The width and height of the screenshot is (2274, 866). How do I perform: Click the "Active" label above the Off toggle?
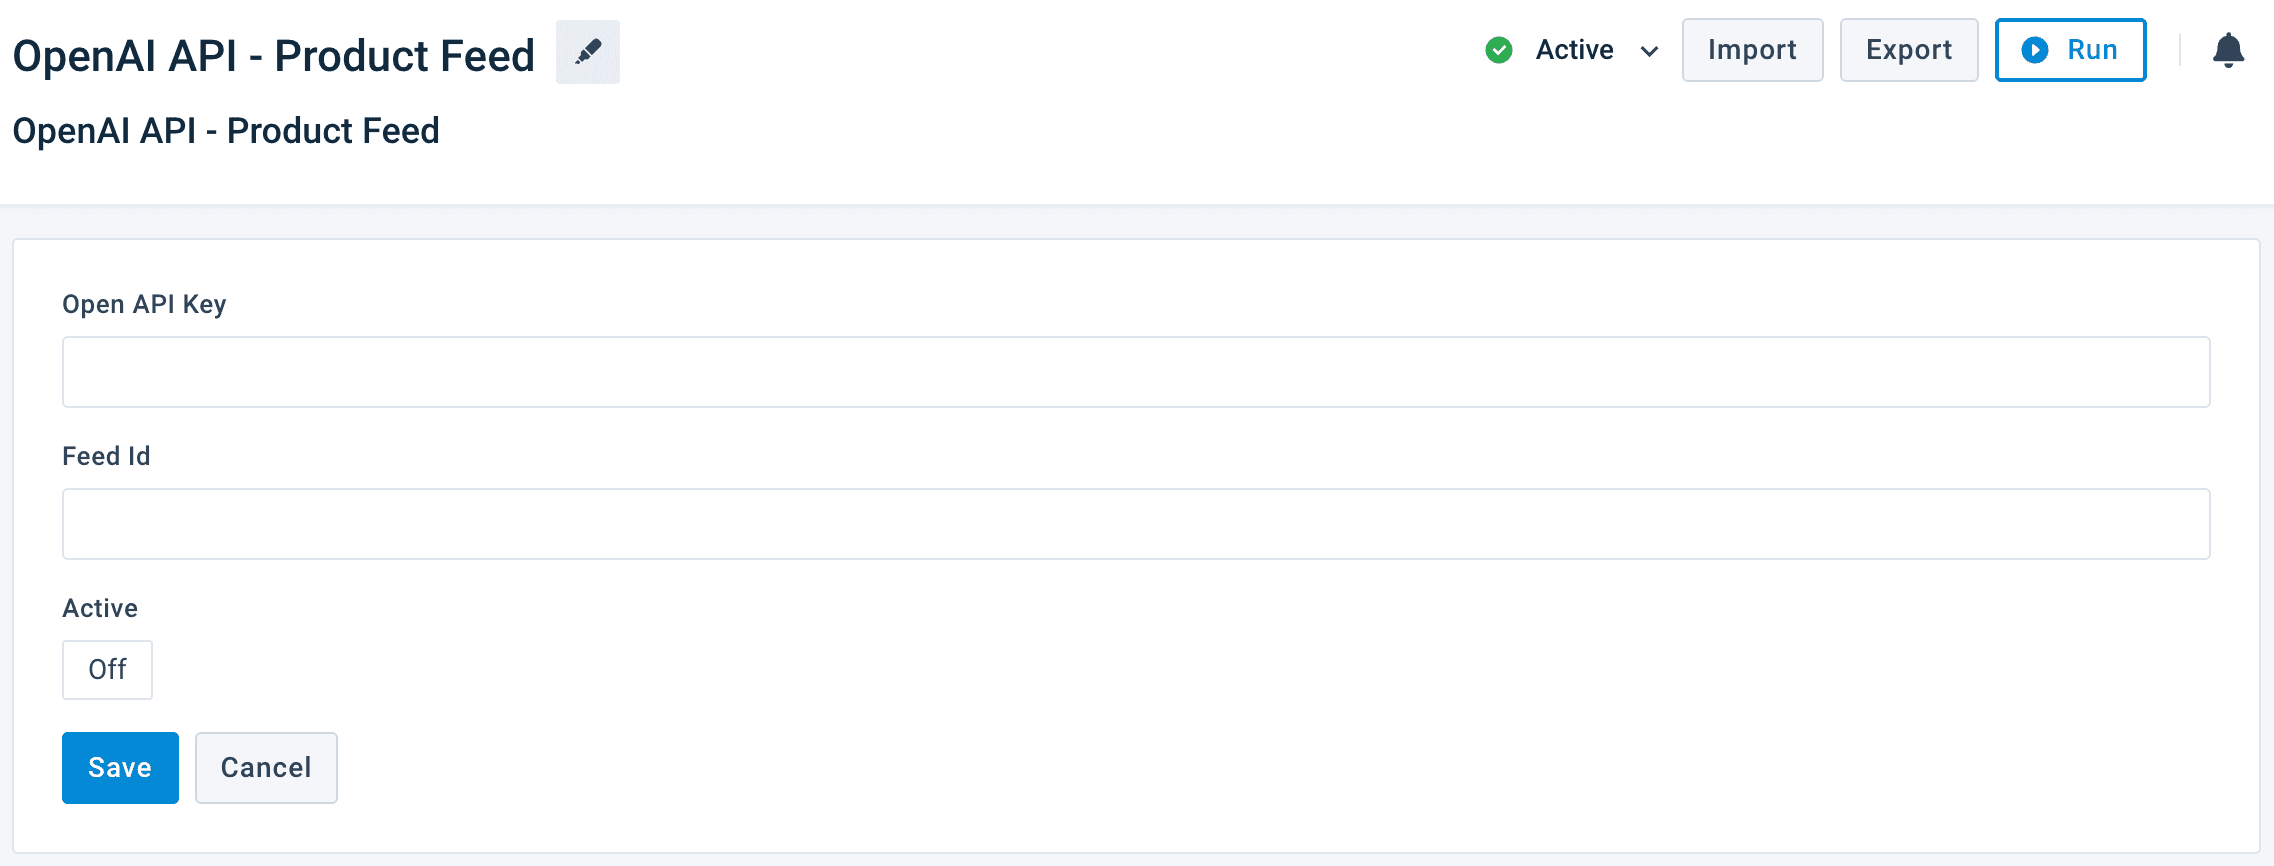100,608
